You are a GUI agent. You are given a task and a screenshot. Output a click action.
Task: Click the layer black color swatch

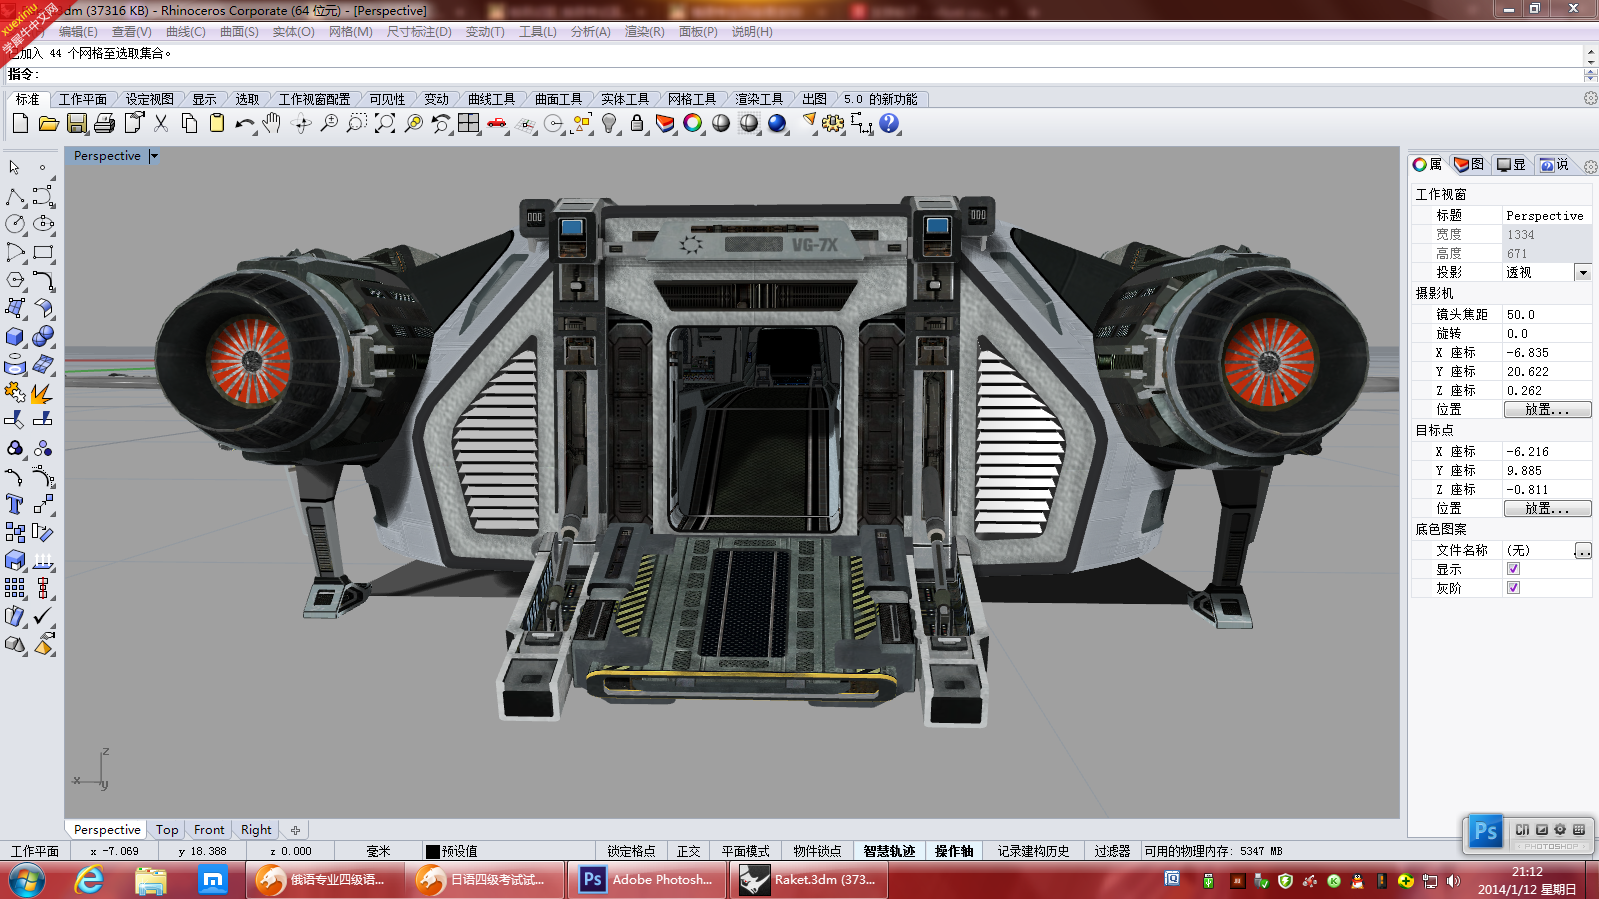(433, 852)
